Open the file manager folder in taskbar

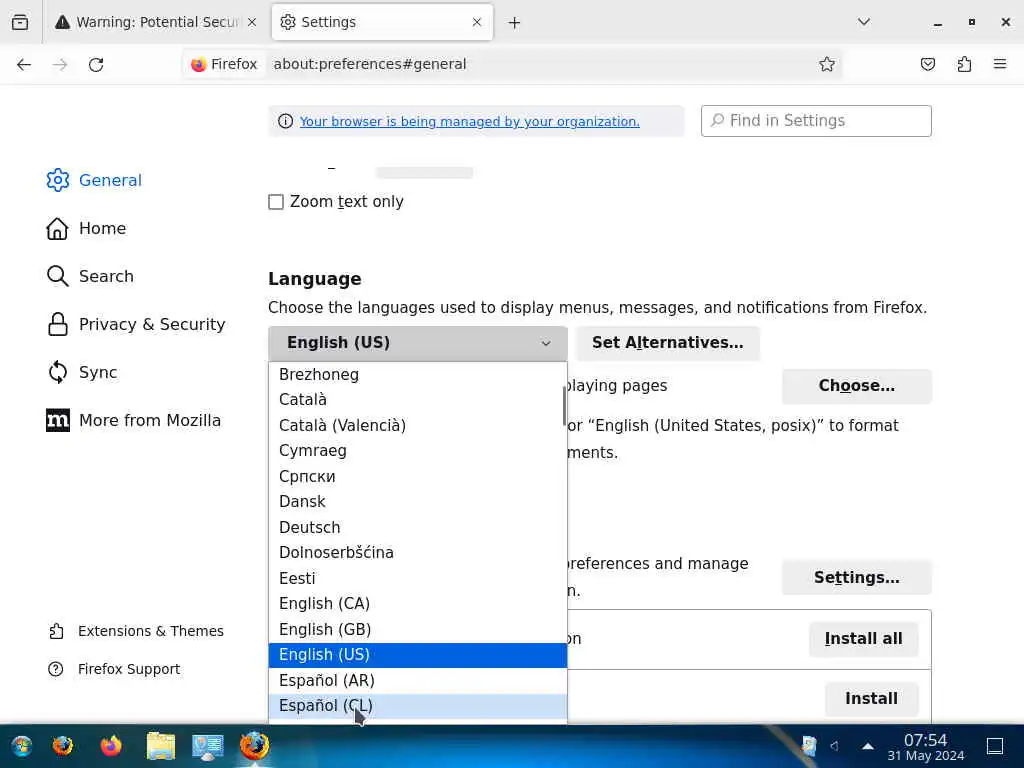click(x=161, y=746)
